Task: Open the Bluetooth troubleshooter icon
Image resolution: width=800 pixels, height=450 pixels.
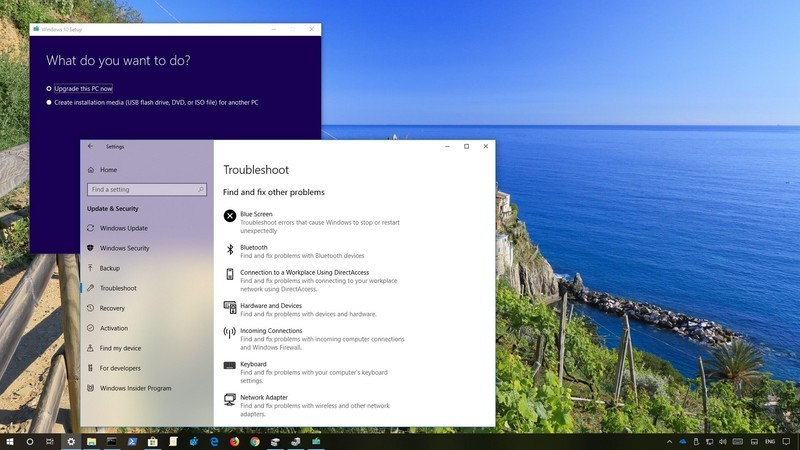Action: point(230,249)
